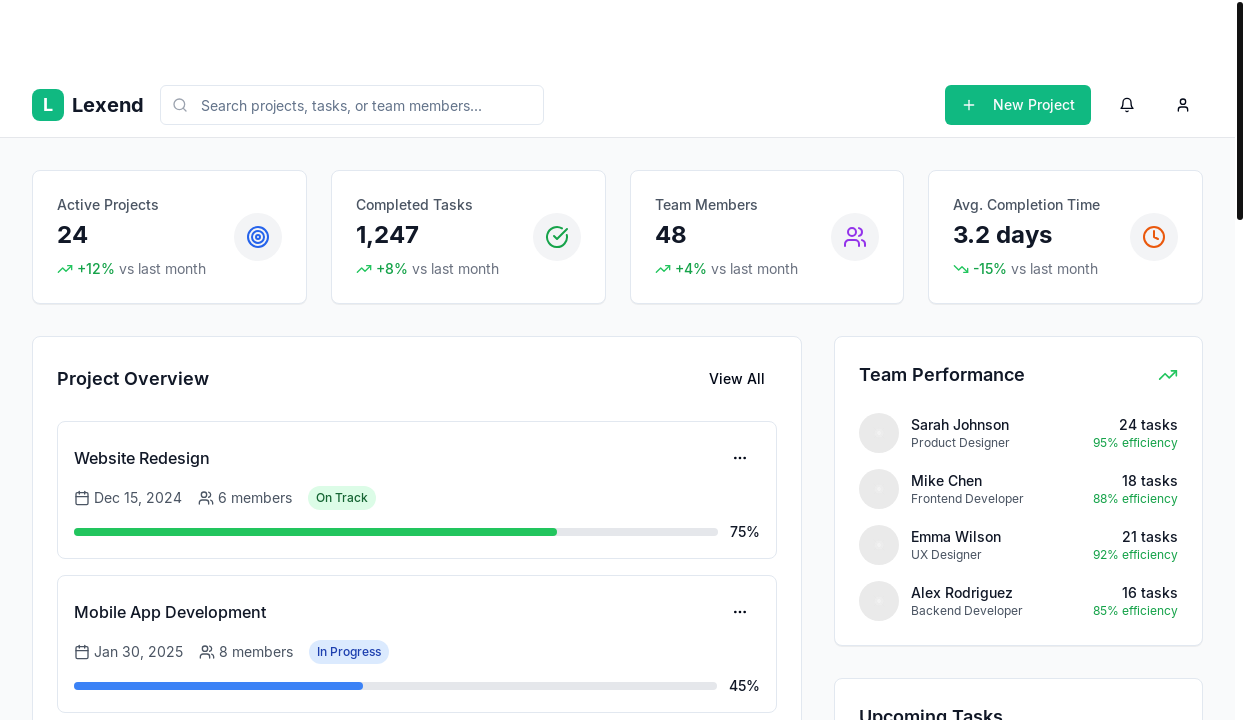
Task: Click the plus icon in New Project
Action: click(969, 105)
